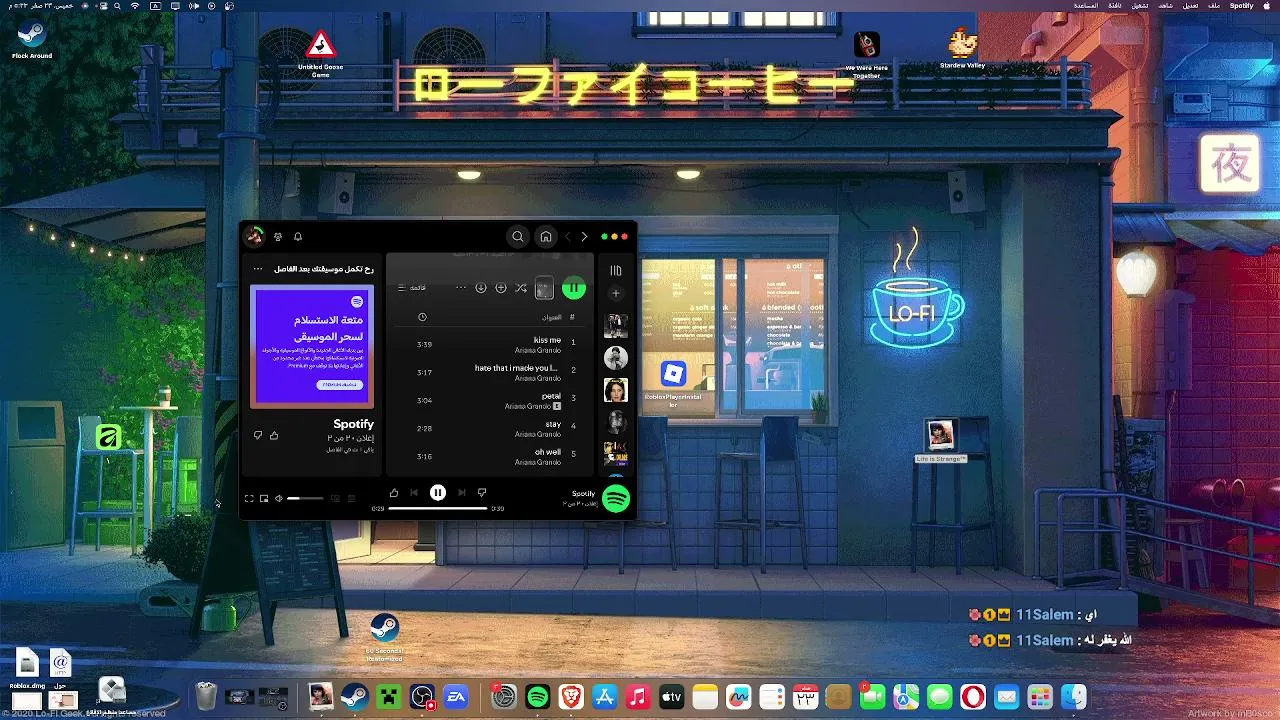This screenshot has width=1280, height=720.
Task: Pause playback in bottom player bar
Action: coord(437,492)
